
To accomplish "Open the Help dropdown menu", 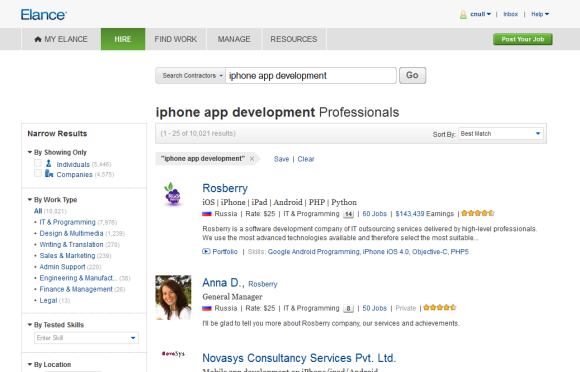I will 540,14.
